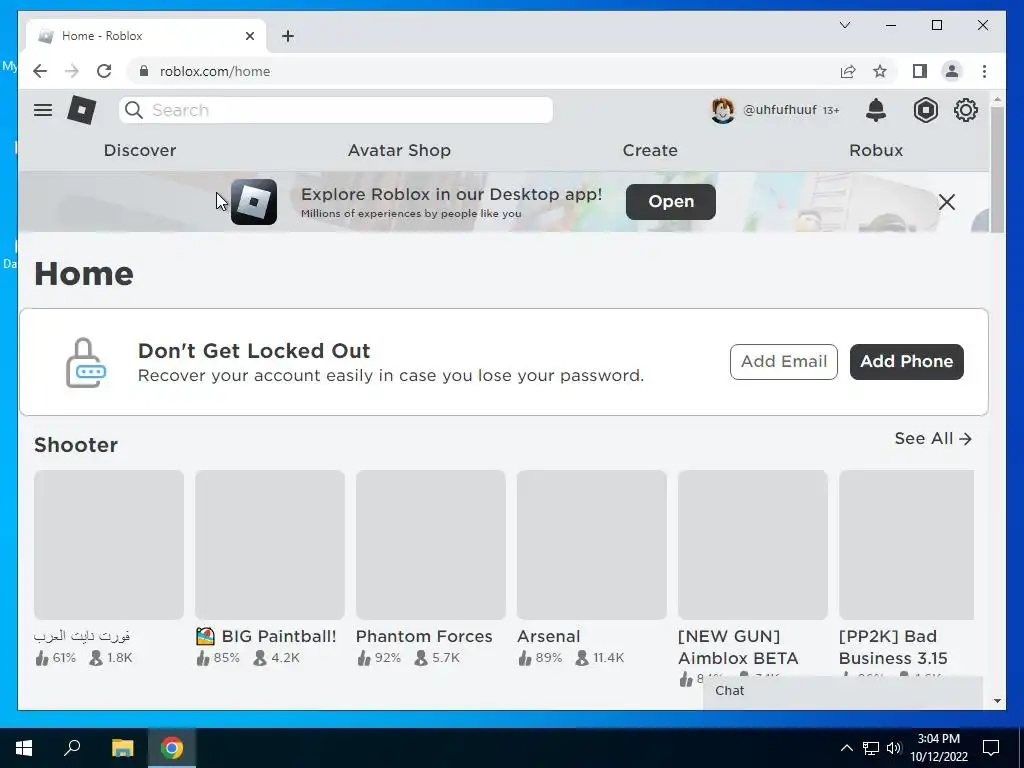Open the Roblox hamburger navigation menu
This screenshot has width=1024, height=768.
tap(43, 110)
